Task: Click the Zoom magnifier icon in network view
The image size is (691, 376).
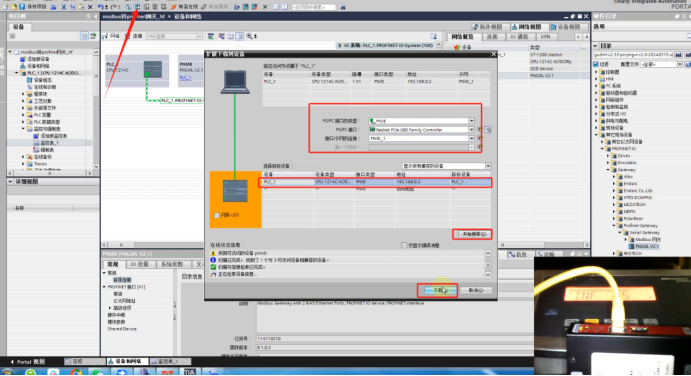Action: pyautogui.click(x=249, y=36)
